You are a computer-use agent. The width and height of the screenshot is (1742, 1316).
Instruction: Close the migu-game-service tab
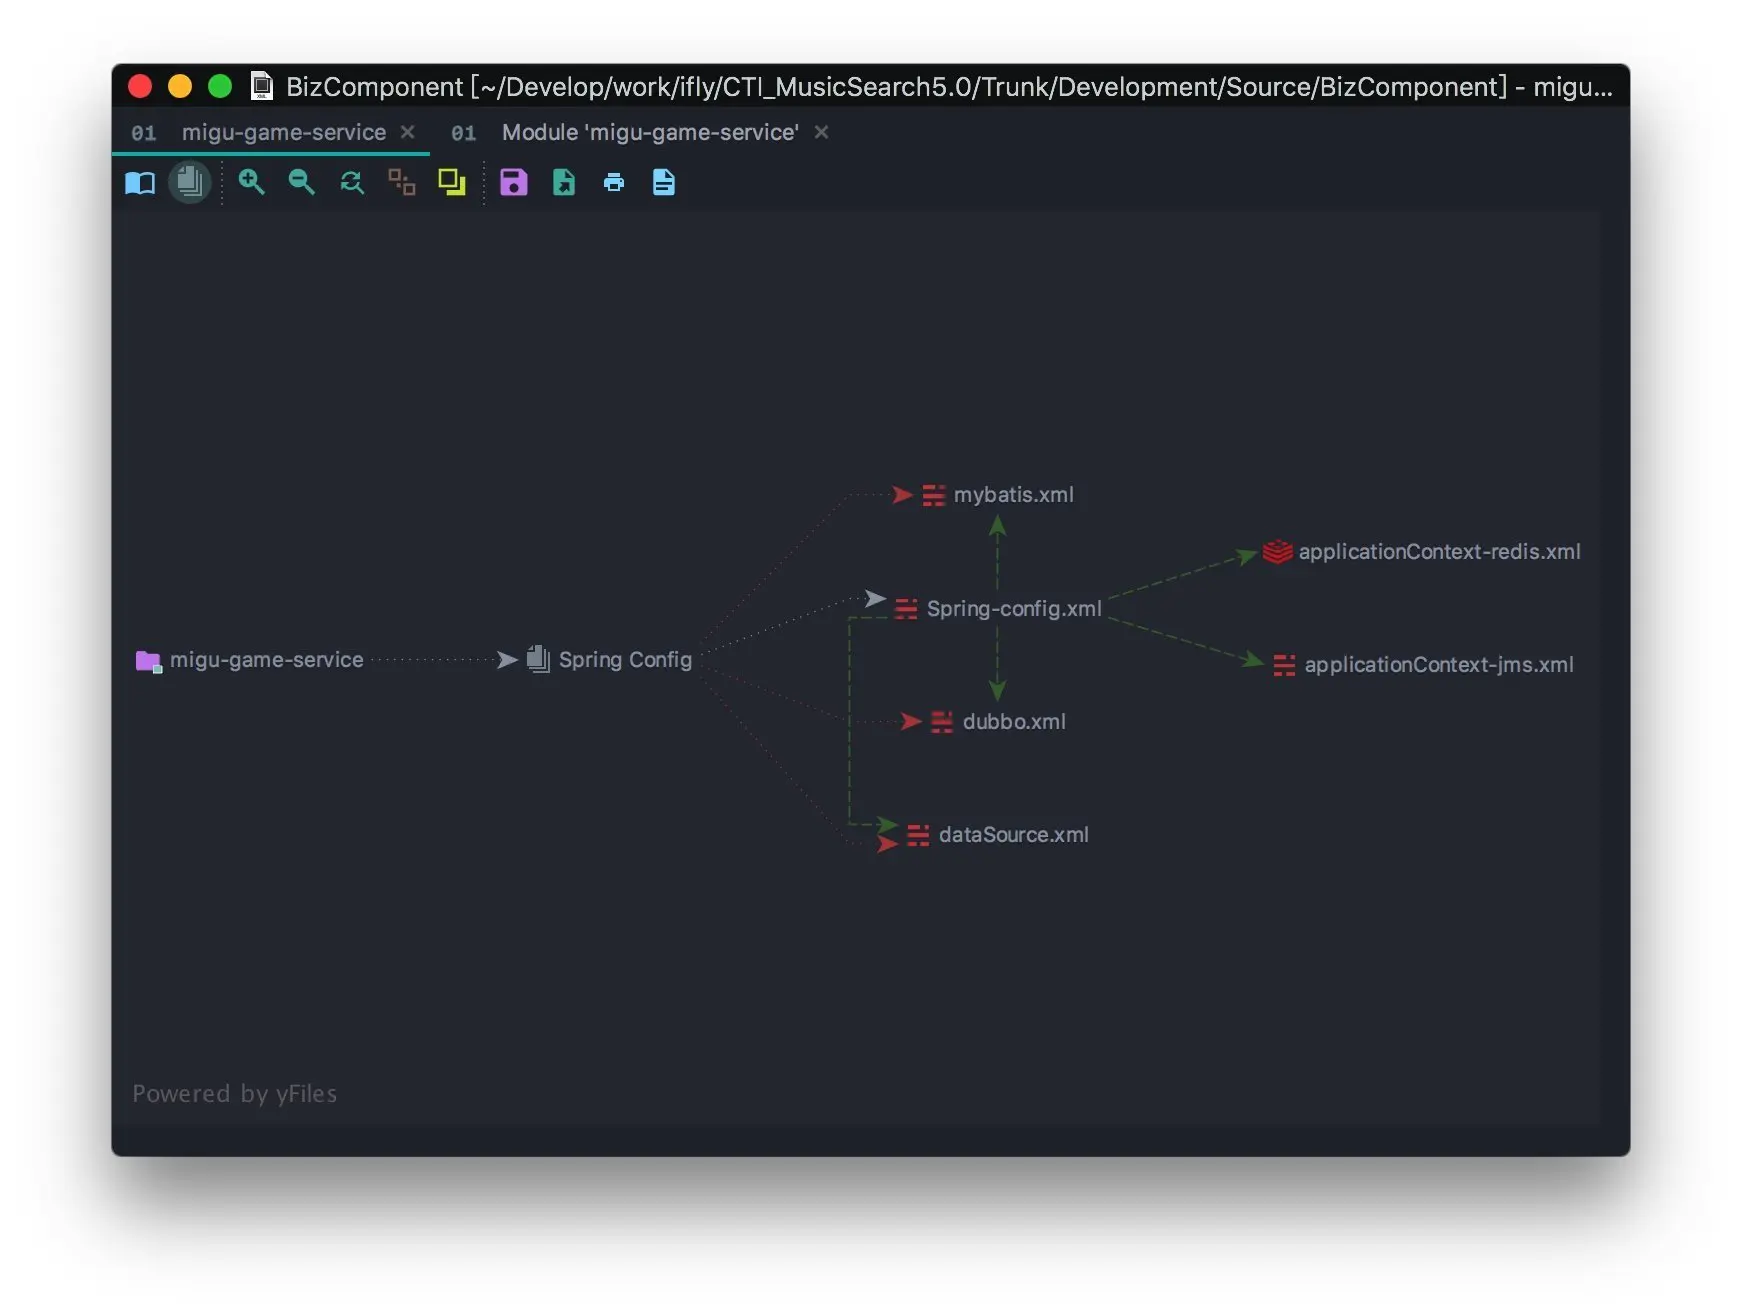[x=408, y=133]
